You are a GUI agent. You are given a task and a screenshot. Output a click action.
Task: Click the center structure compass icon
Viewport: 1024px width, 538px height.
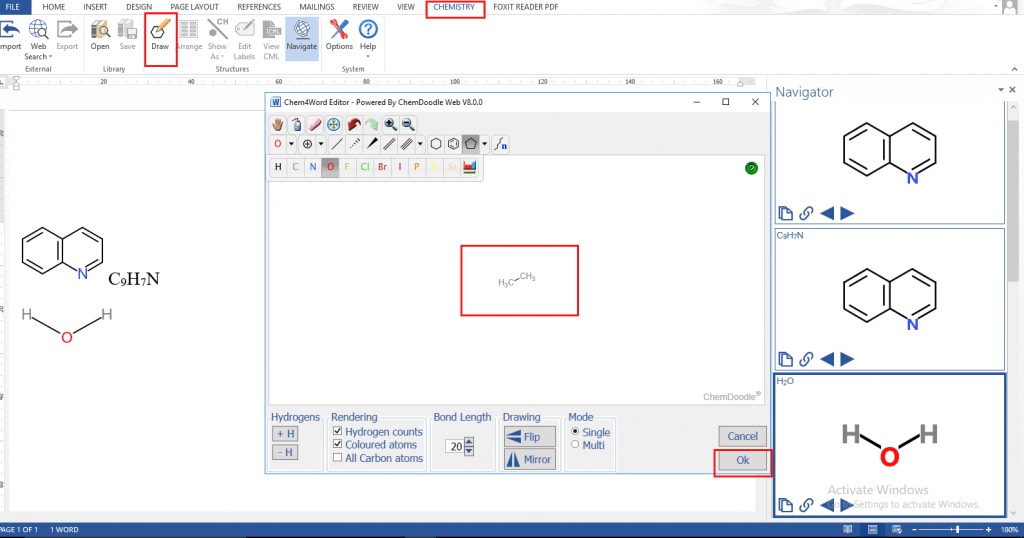pos(334,124)
